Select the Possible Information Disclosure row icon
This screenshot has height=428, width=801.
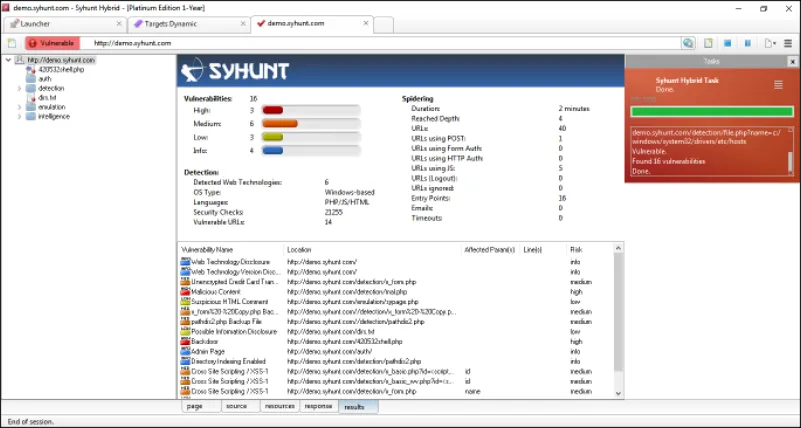point(185,332)
